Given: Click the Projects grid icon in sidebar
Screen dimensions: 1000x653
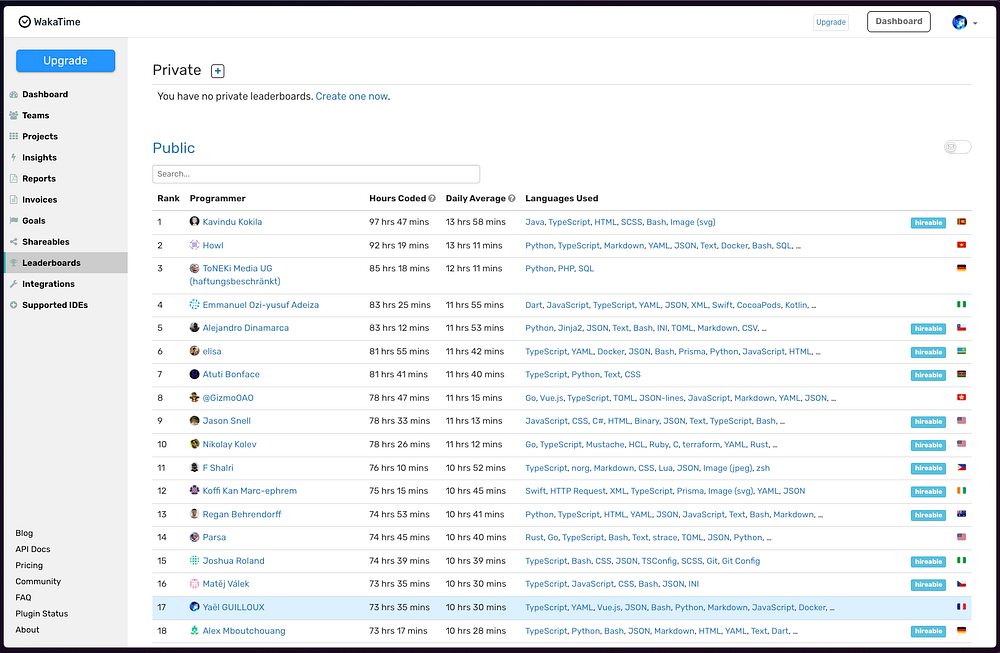Looking at the screenshot, I should (13, 136).
